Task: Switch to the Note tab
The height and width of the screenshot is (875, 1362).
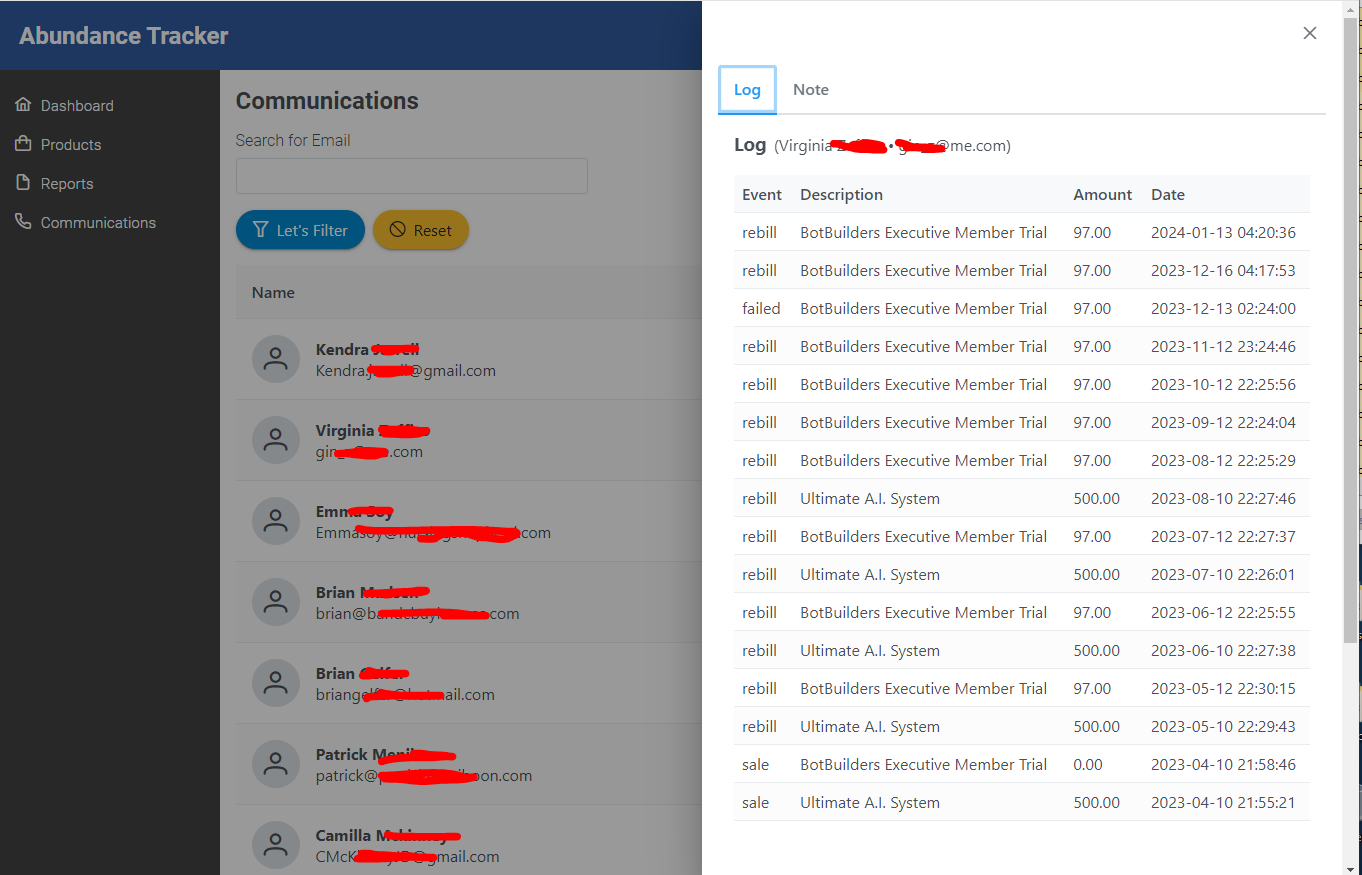Action: tap(811, 90)
